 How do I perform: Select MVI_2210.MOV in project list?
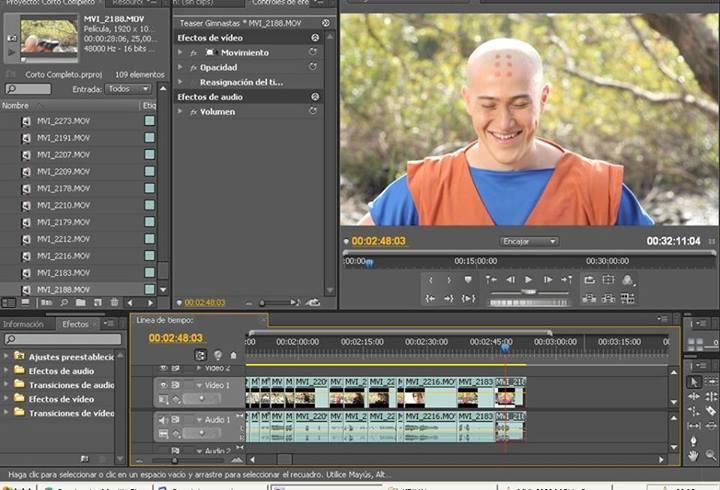coord(64,205)
